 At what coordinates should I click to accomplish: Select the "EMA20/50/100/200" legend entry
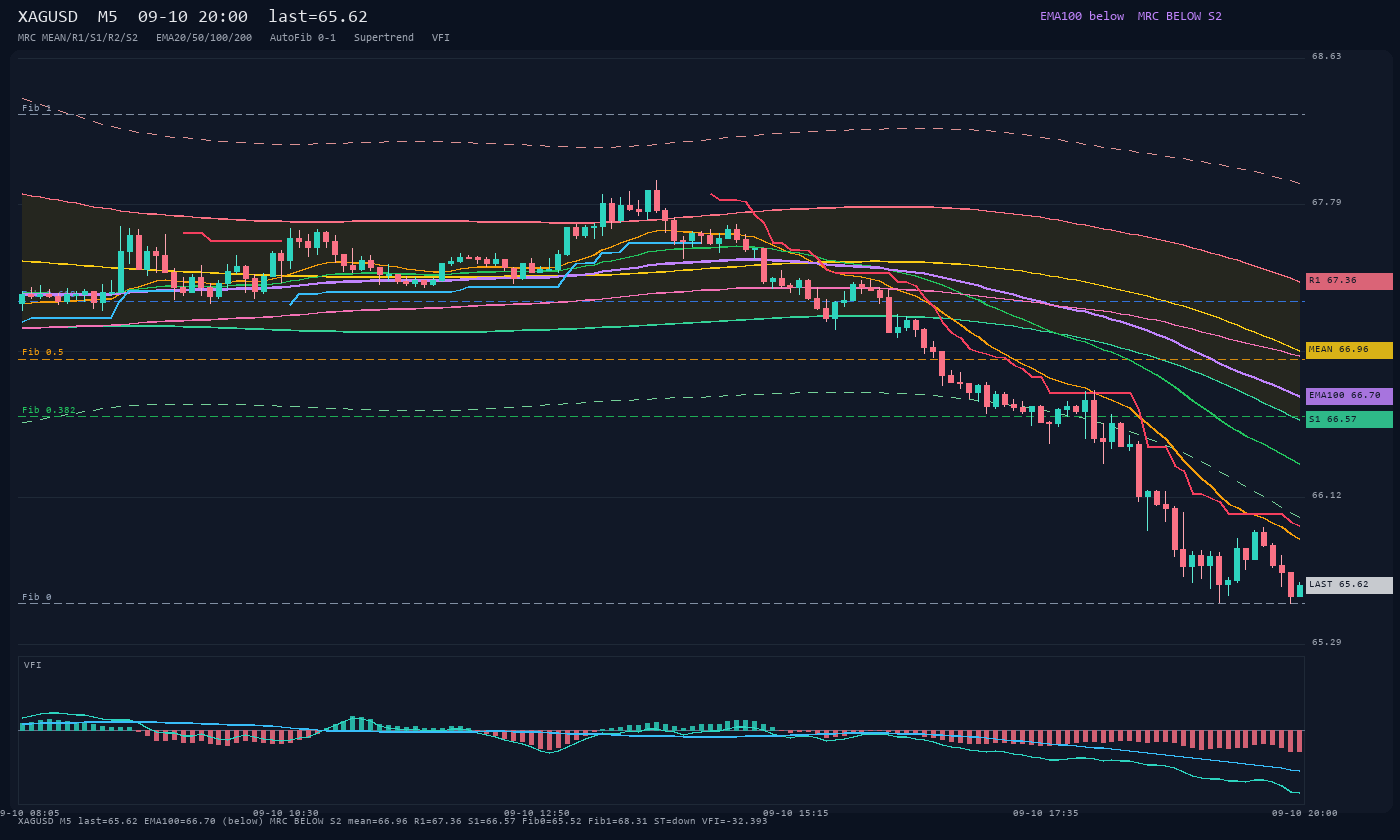tap(204, 38)
